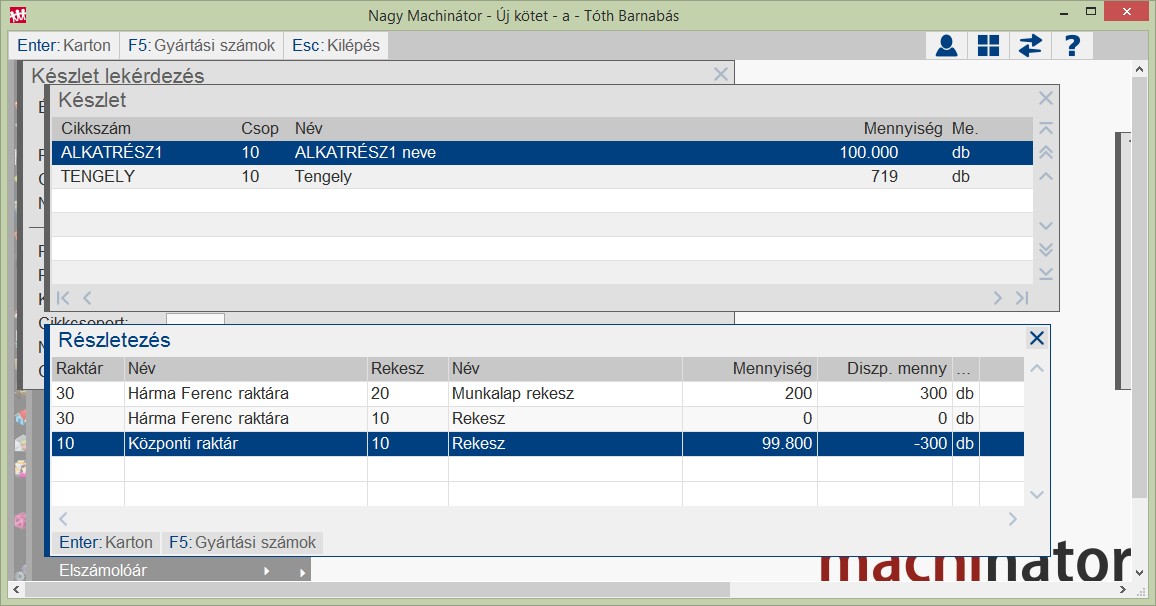Go to last column in Készlet pager
The image size is (1156, 606).
[1022, 298]
